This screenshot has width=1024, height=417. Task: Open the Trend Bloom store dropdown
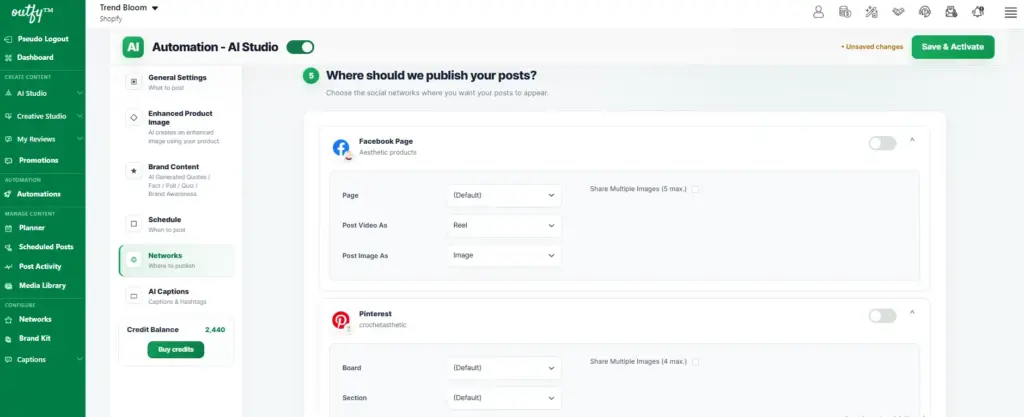click(x=129, y=8)
